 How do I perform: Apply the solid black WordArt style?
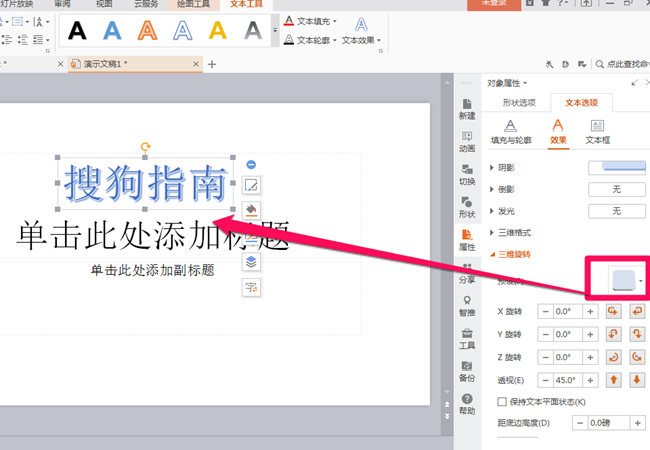pyautogui.click(x=77, y=31)
